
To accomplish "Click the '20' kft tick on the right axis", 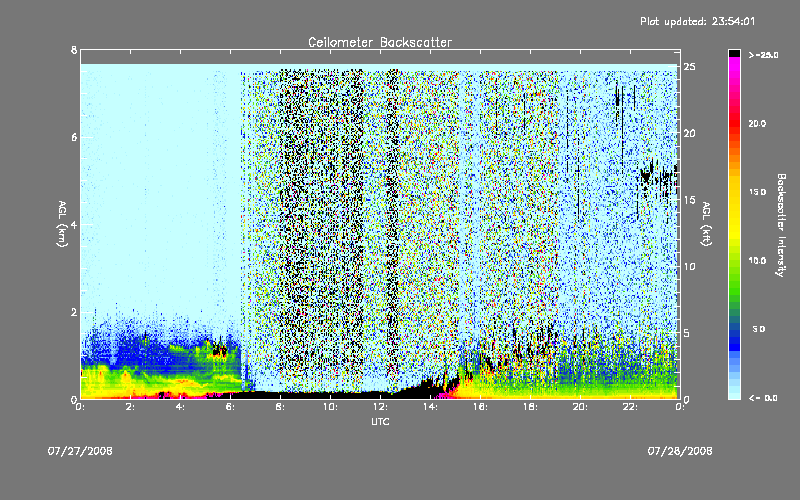I will pyautogui.click(x=689, y=134).
